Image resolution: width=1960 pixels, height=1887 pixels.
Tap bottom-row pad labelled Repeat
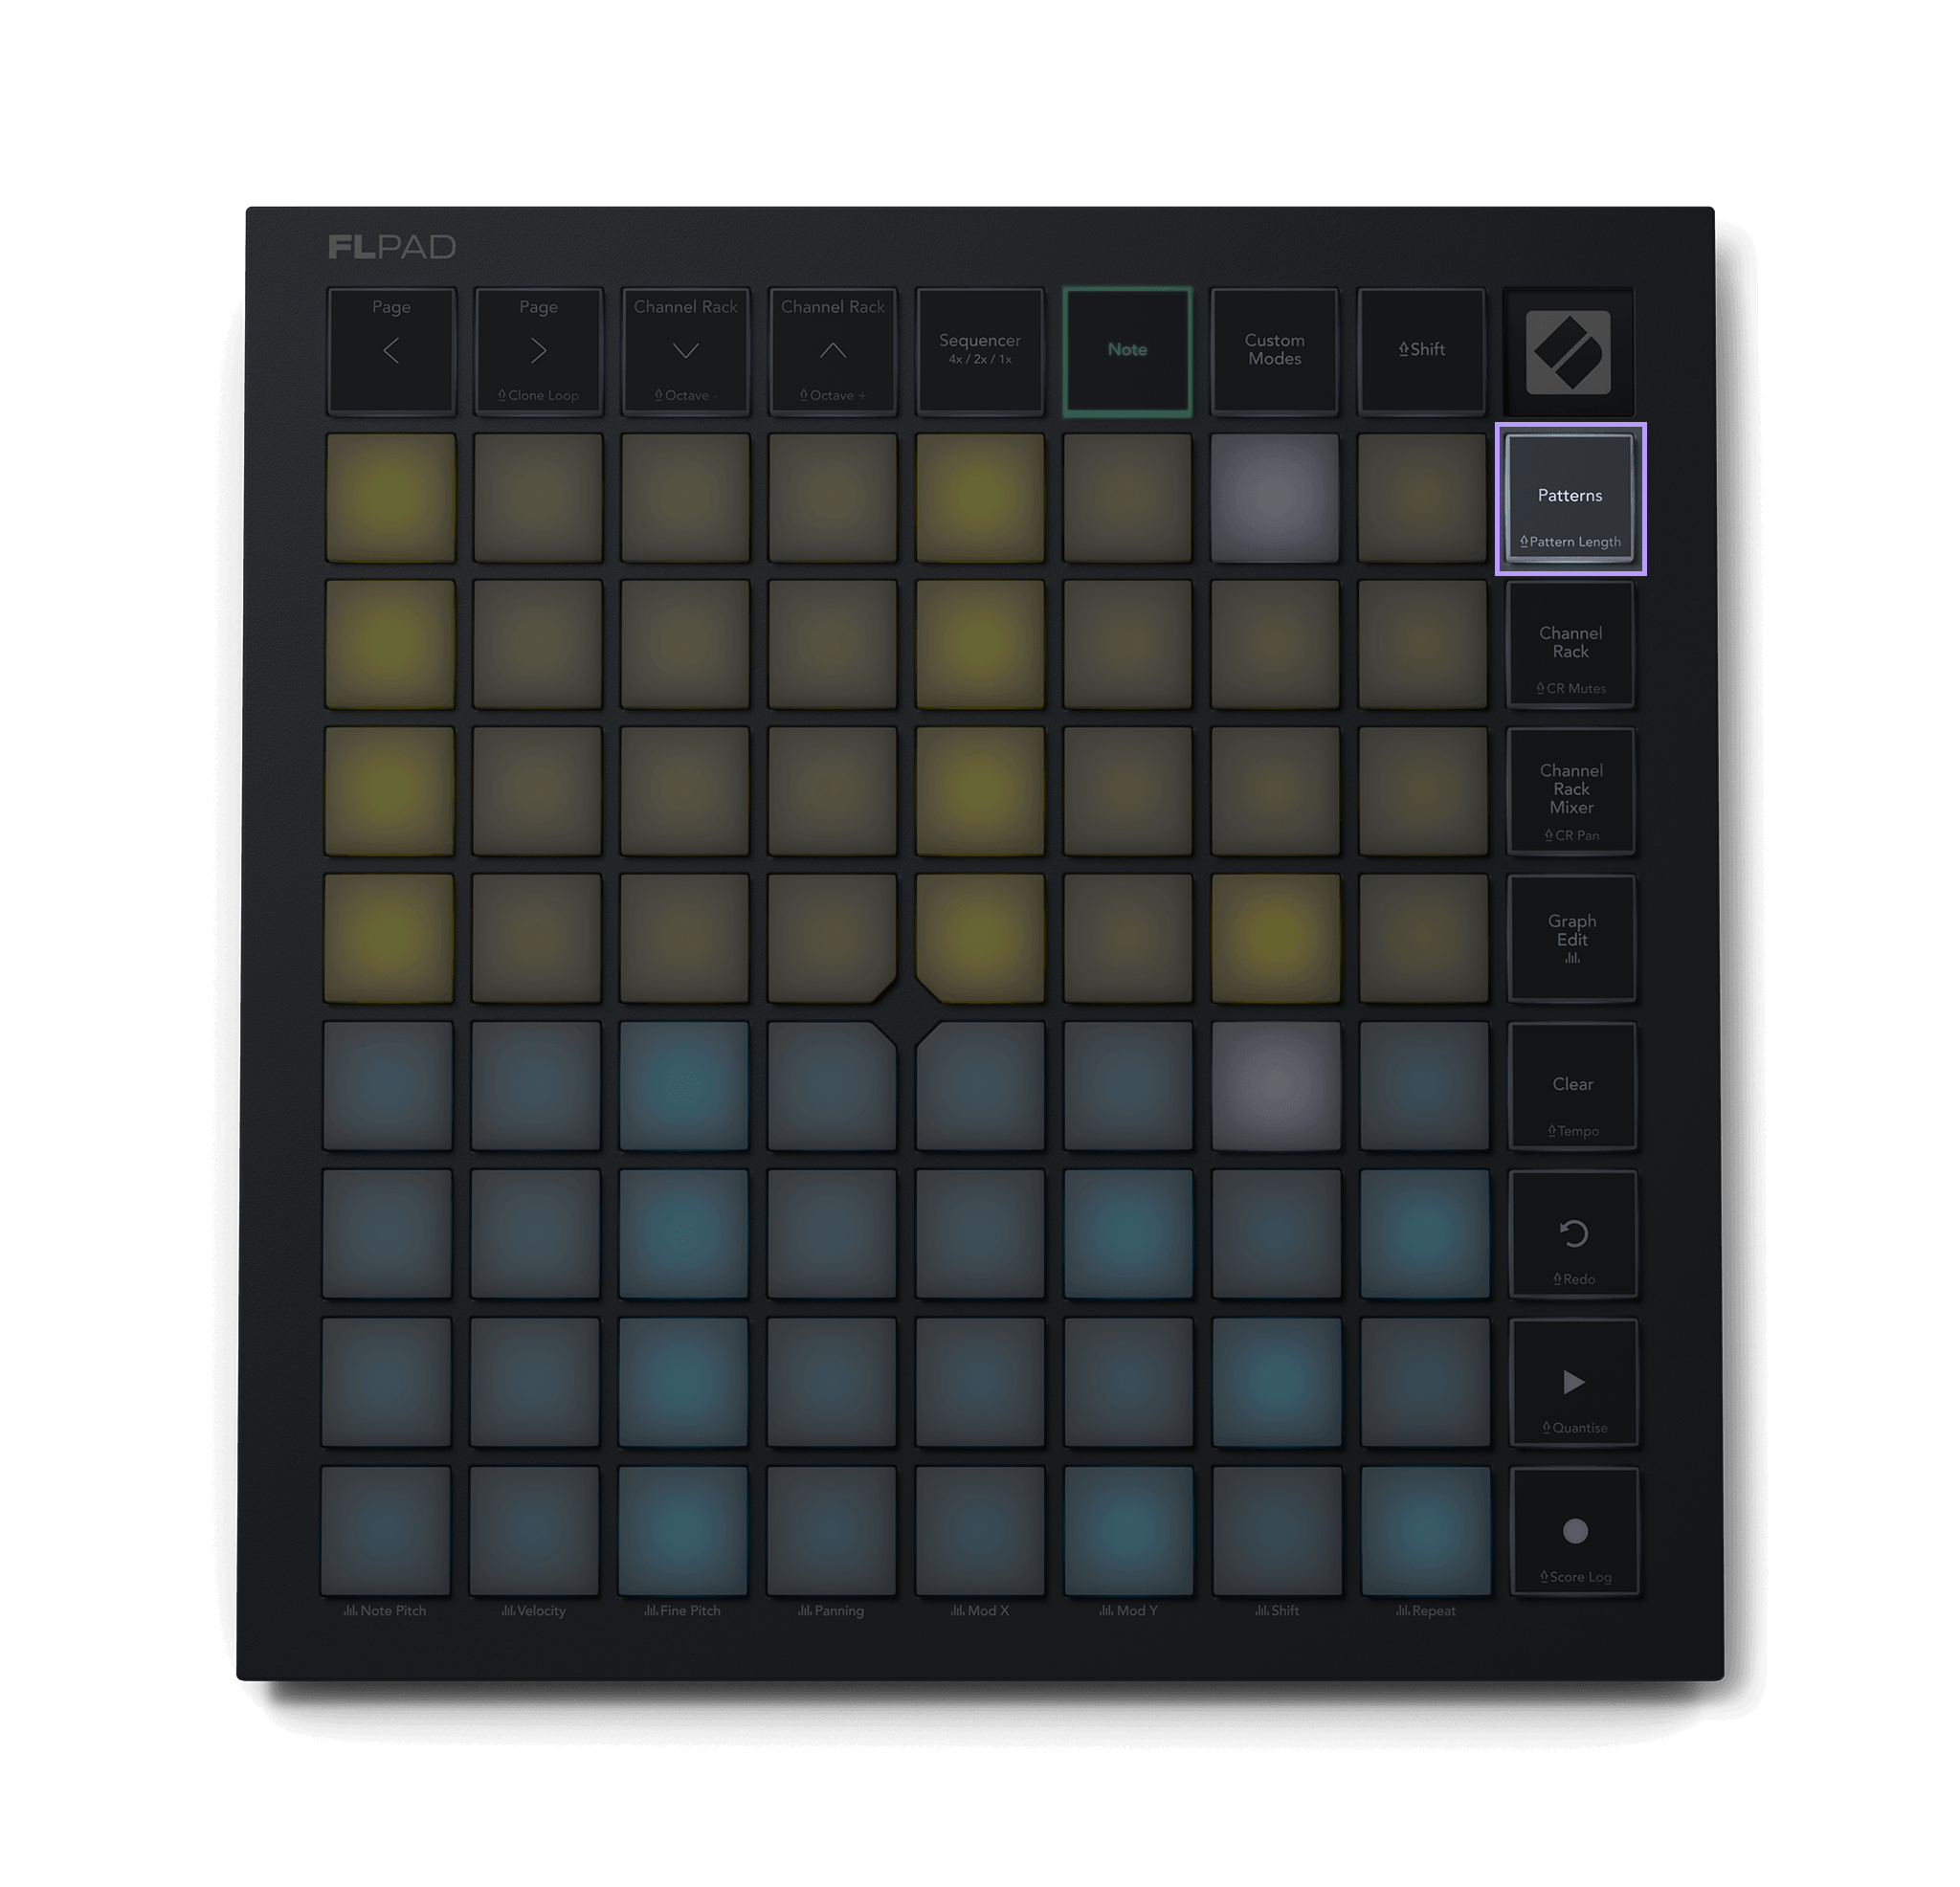(x=1426, y=1530)
